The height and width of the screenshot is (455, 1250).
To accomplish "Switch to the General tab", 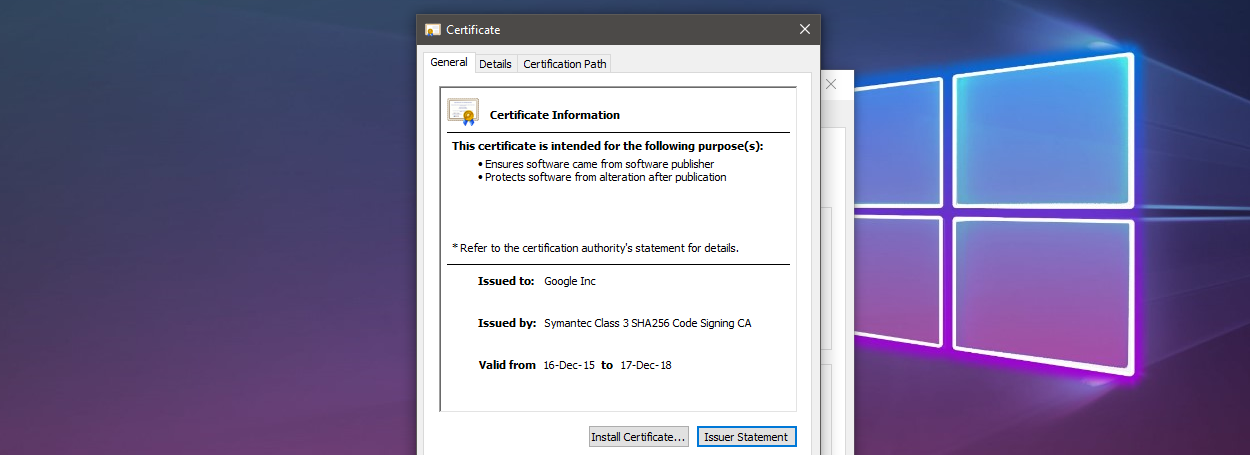I will pyautogui.click(x=449, y=62).
